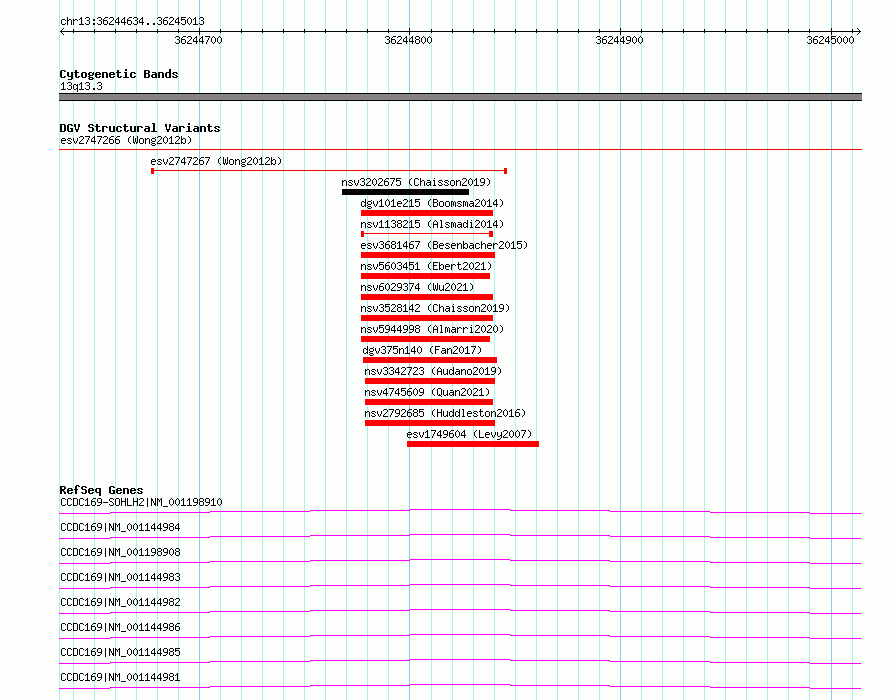The height and width of the screenshot is (700, 890).
Task: Click red bar under nsv5944998 (Almarri2020)
Action: (425, 339)
